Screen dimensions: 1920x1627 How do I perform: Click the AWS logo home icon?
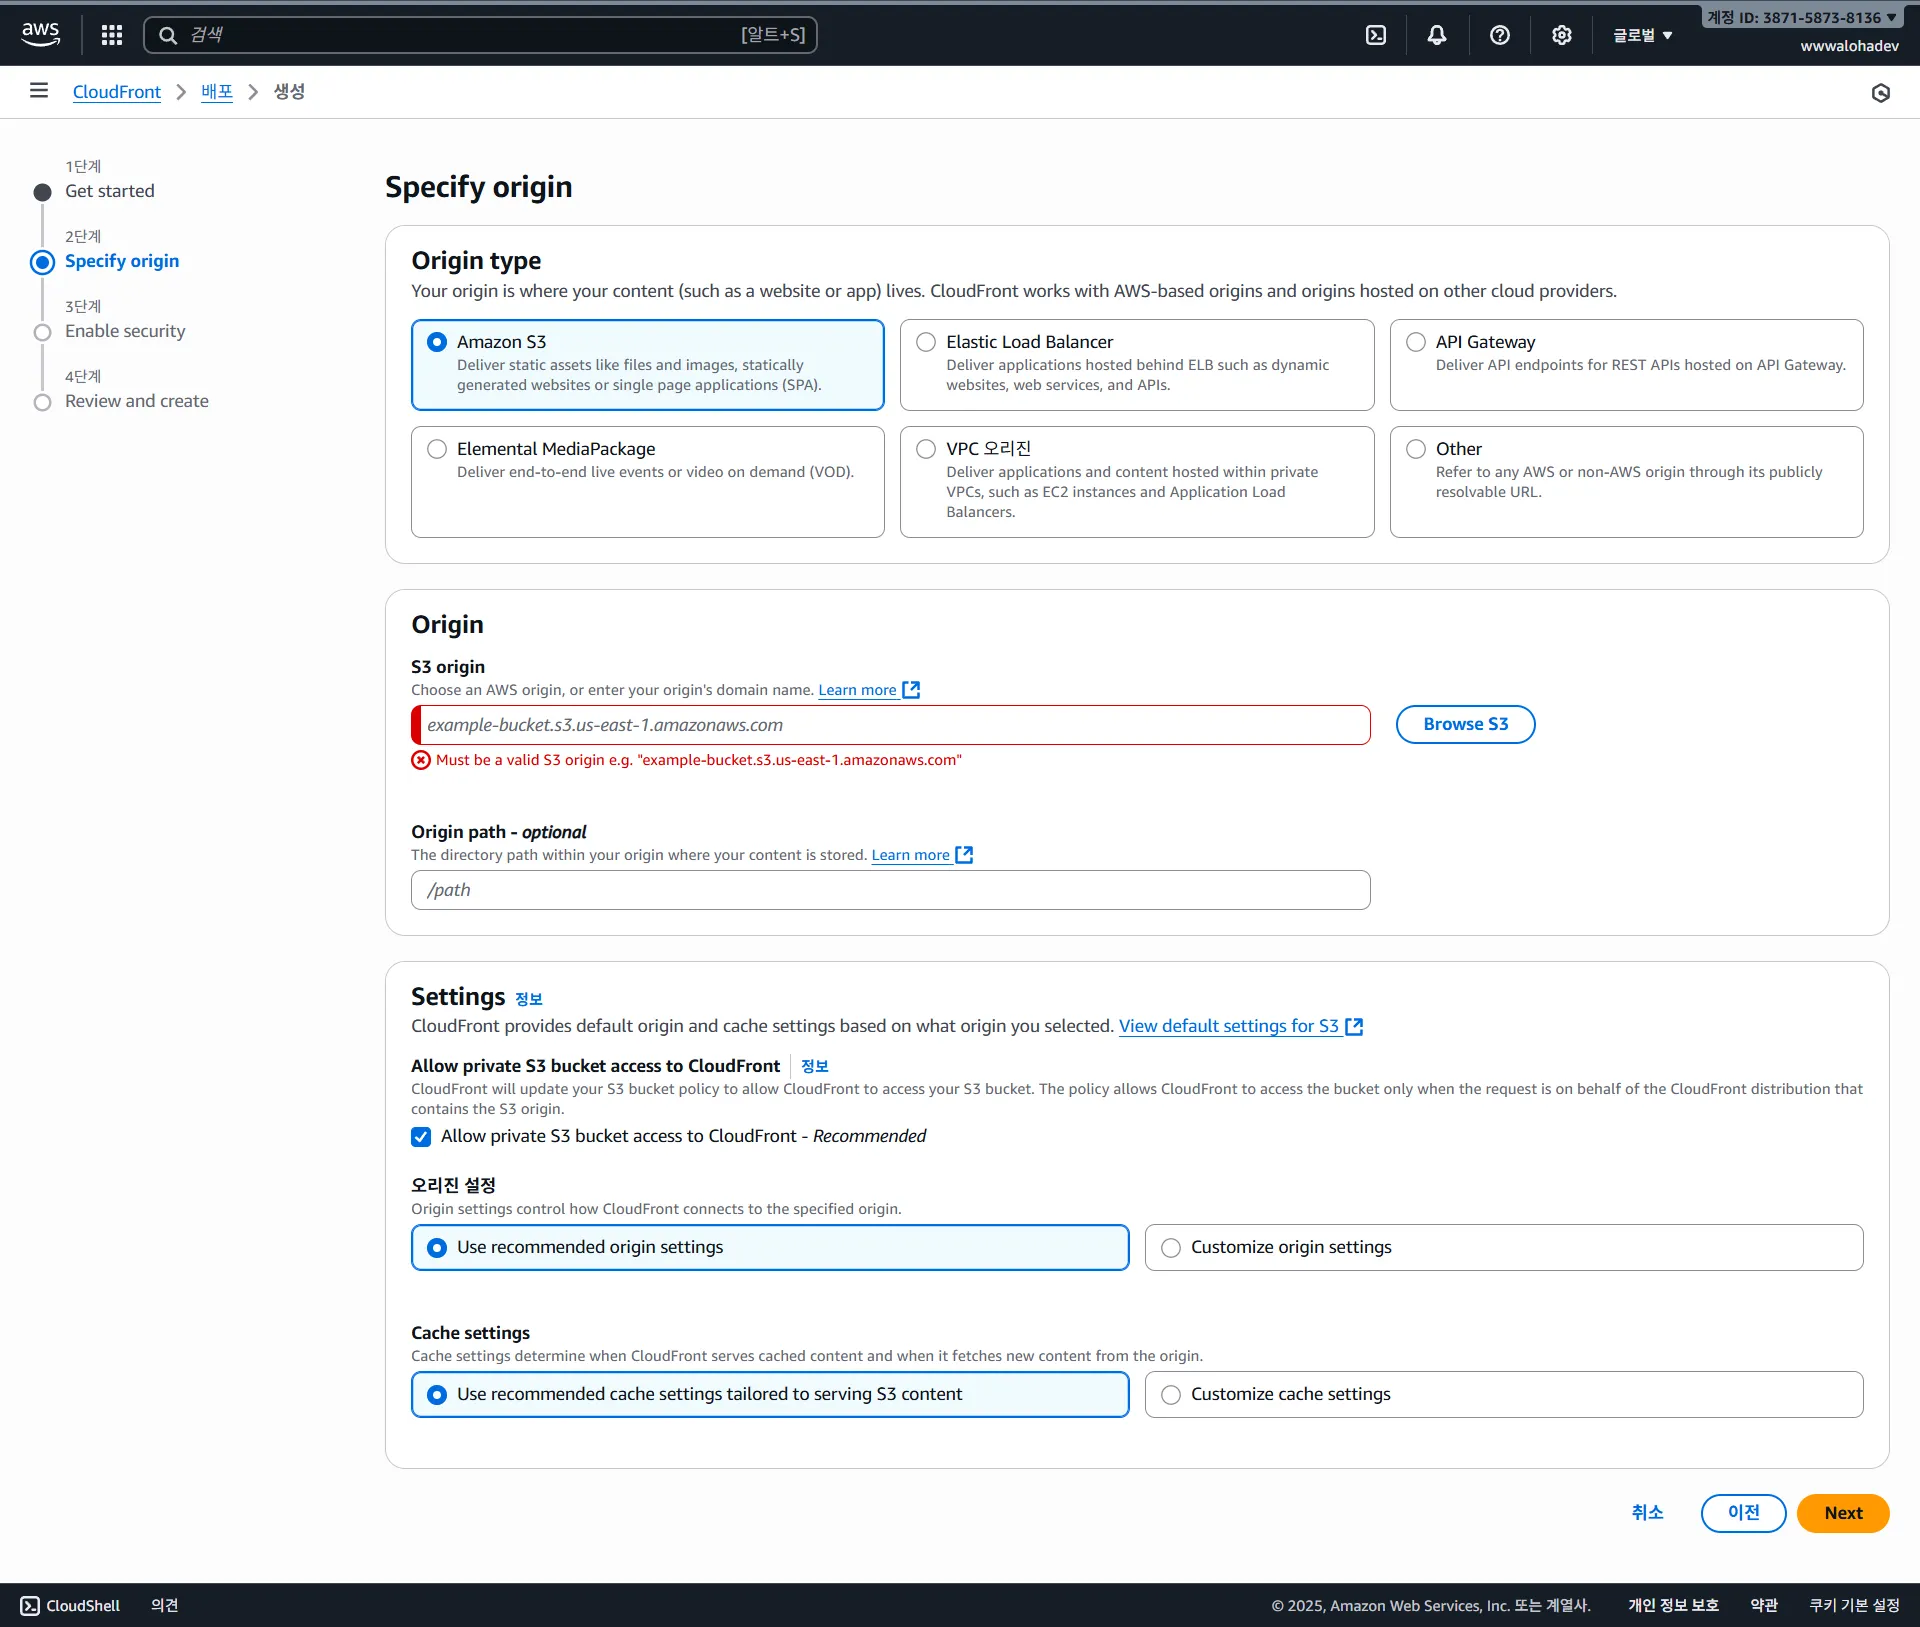(41, 34)
